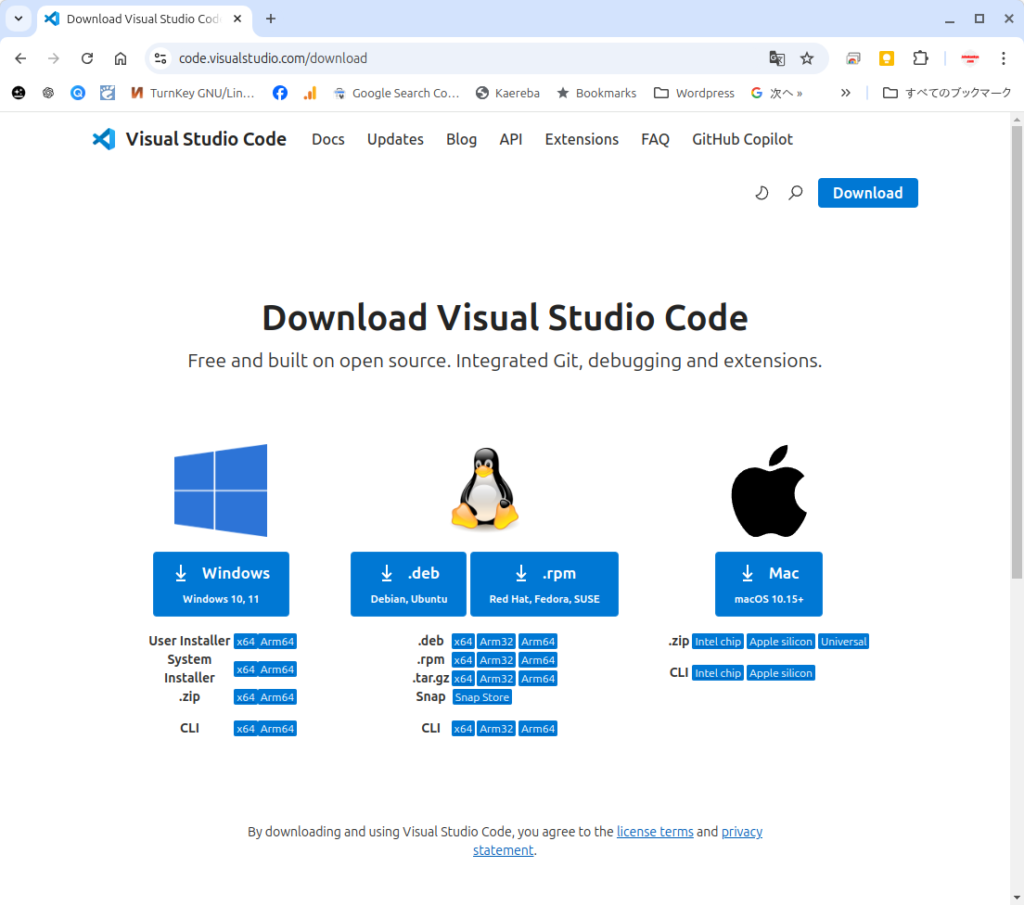
Task: Select the Mac .zip Apple silicon build
Action: pos(781,642)
